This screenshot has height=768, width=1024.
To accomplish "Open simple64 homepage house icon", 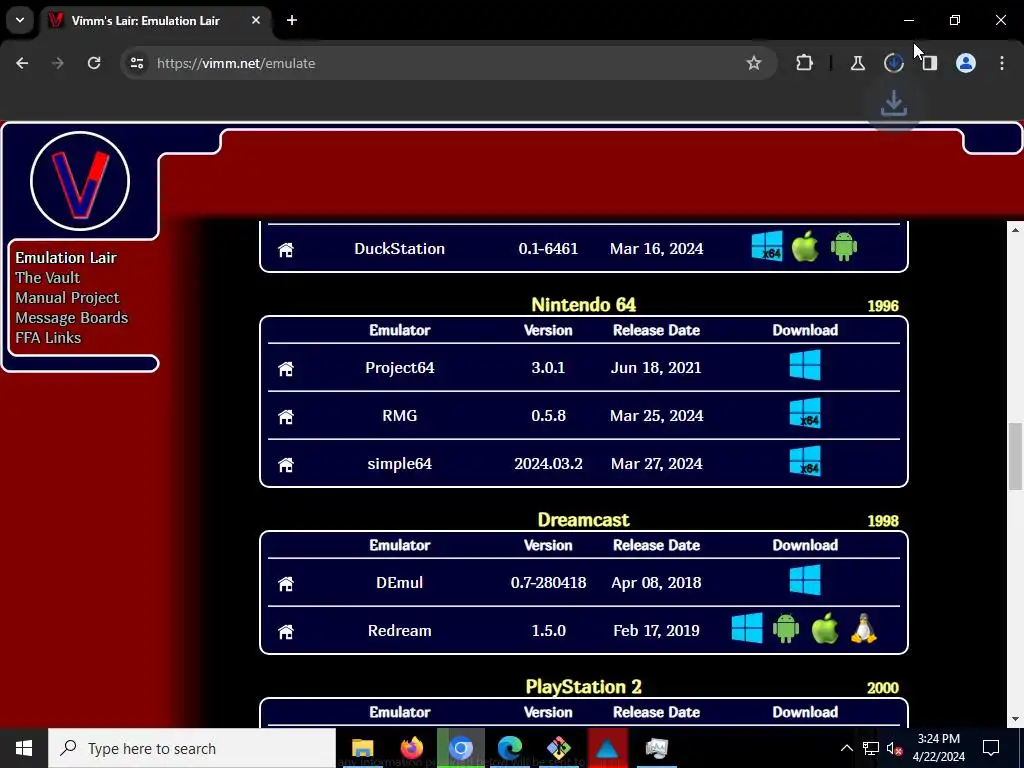I will pos(286,464).
